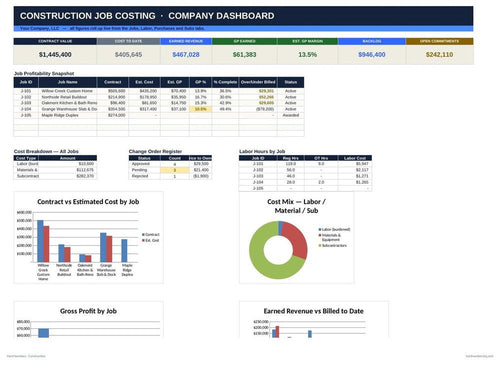Screen dimensions: 500x365
Task: Click the Labor (burdened) legend entry
Action: click(334, 229)
